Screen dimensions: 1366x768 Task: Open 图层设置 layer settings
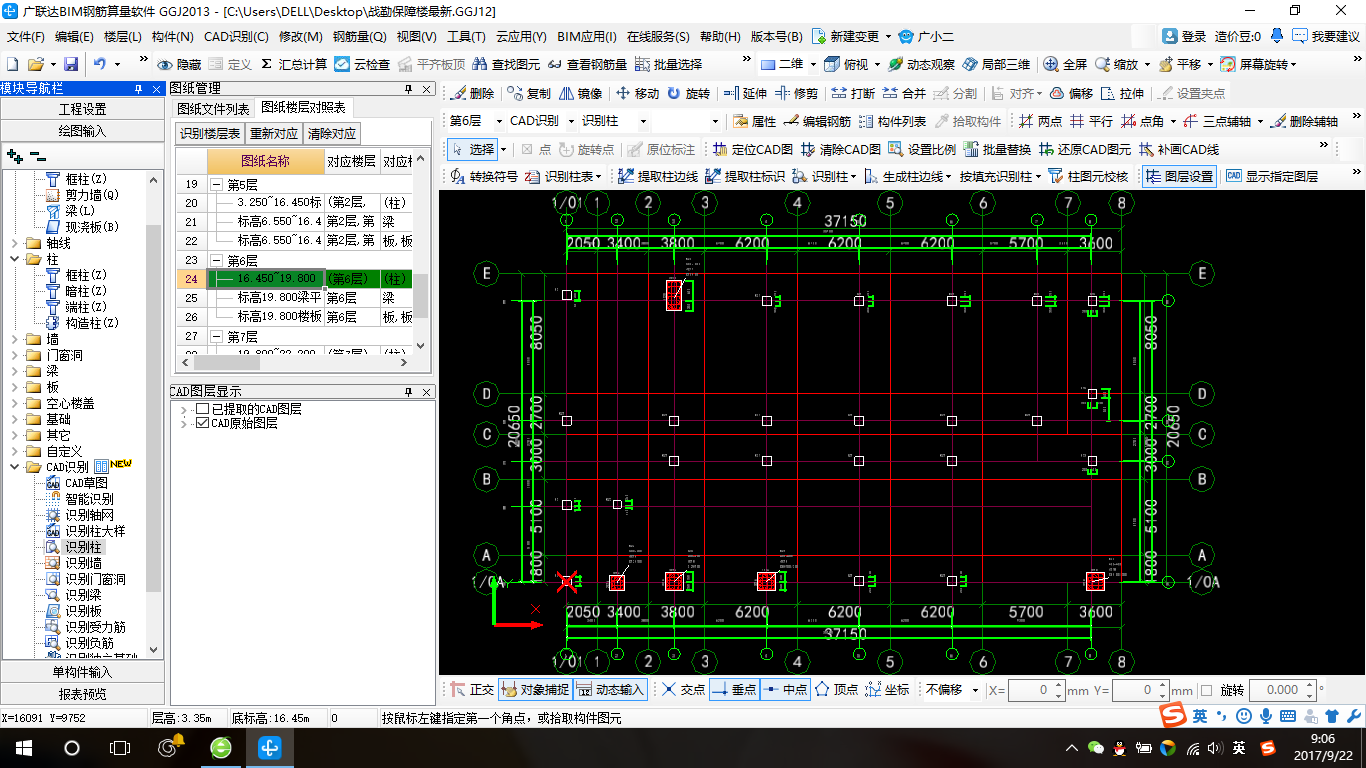click(1179, 176)
